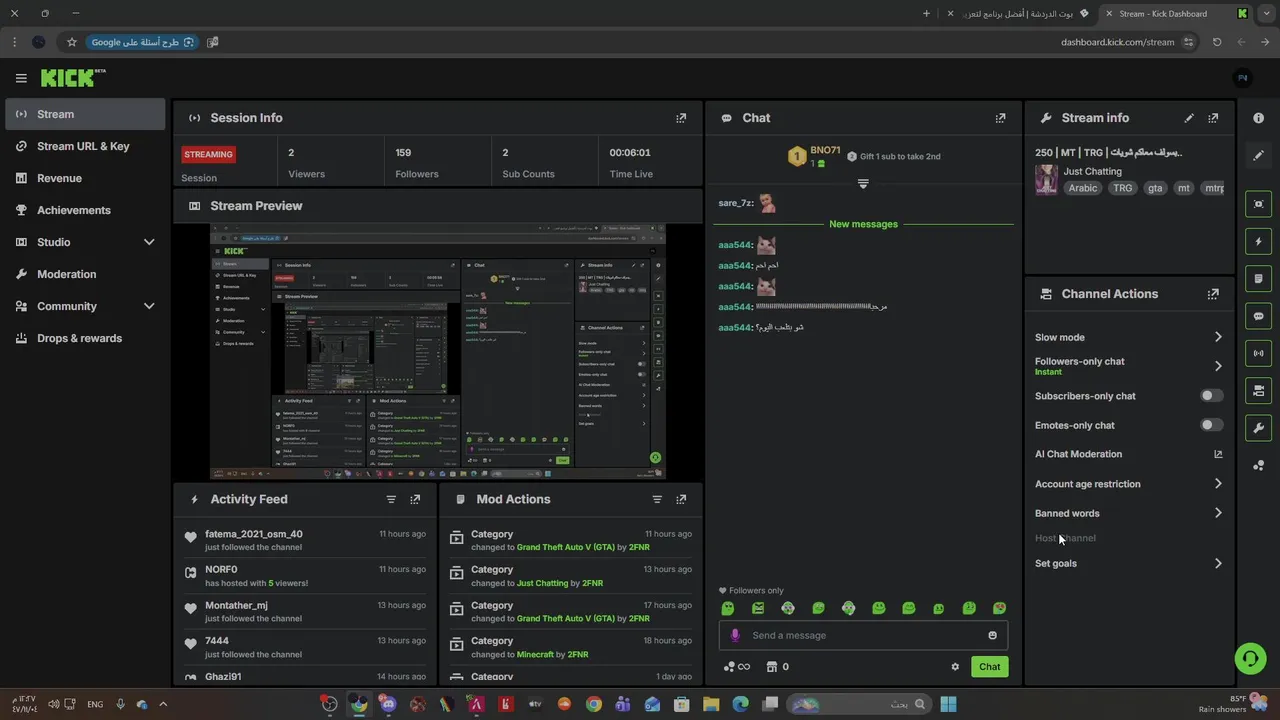Screen dimensions: 1280x720
Task: Edit stream info with the pencil icon
Action: 1189,118
